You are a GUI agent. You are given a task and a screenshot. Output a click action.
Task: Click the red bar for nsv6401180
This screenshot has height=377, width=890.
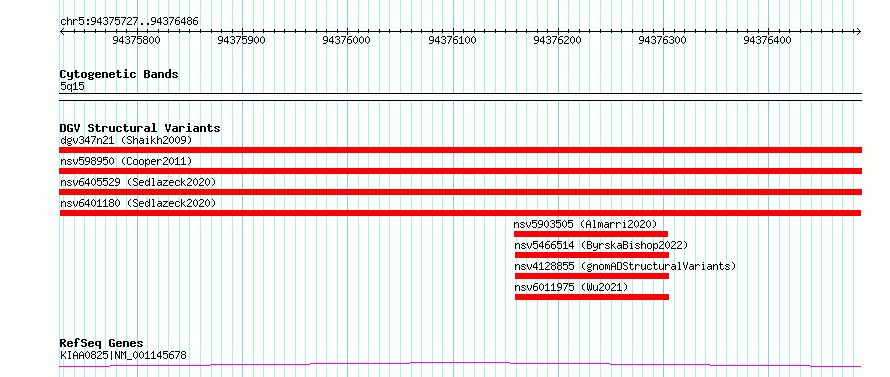(x=460, y=213)
